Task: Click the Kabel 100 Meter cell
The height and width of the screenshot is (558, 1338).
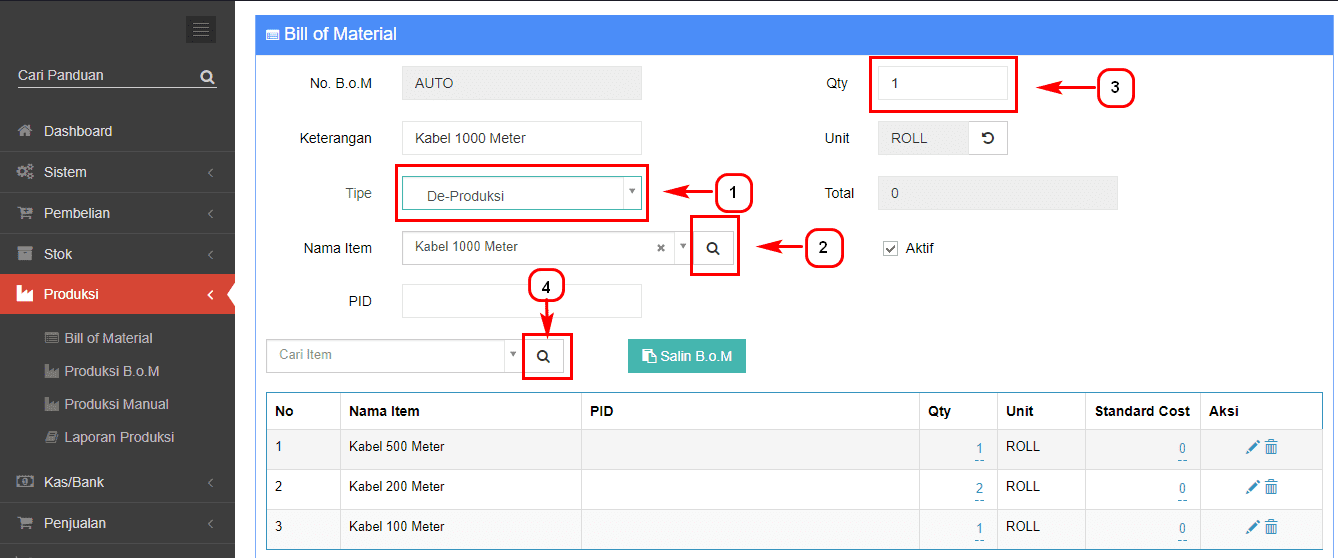Action: coord(460,530)
